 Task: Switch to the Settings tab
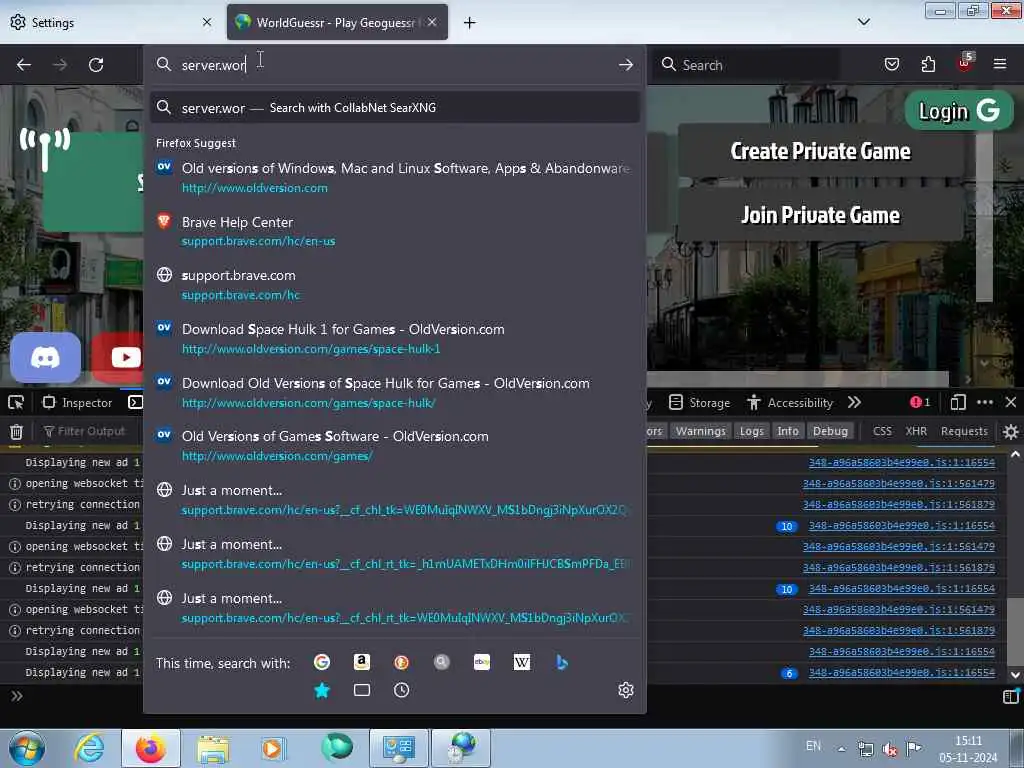click(112, 23)
